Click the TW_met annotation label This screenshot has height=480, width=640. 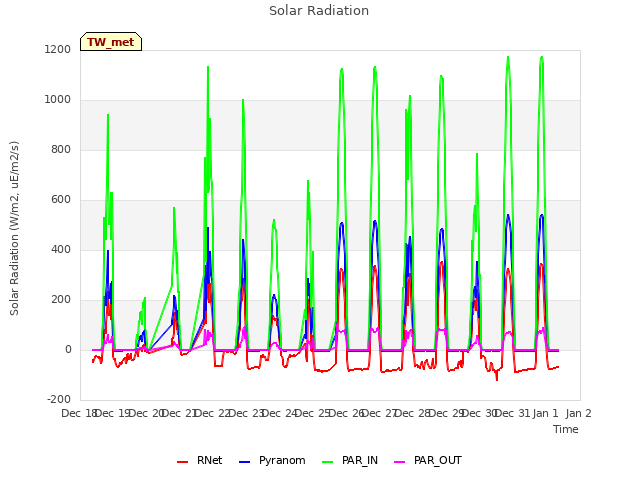pyautogui.click(x=111, y=42)
